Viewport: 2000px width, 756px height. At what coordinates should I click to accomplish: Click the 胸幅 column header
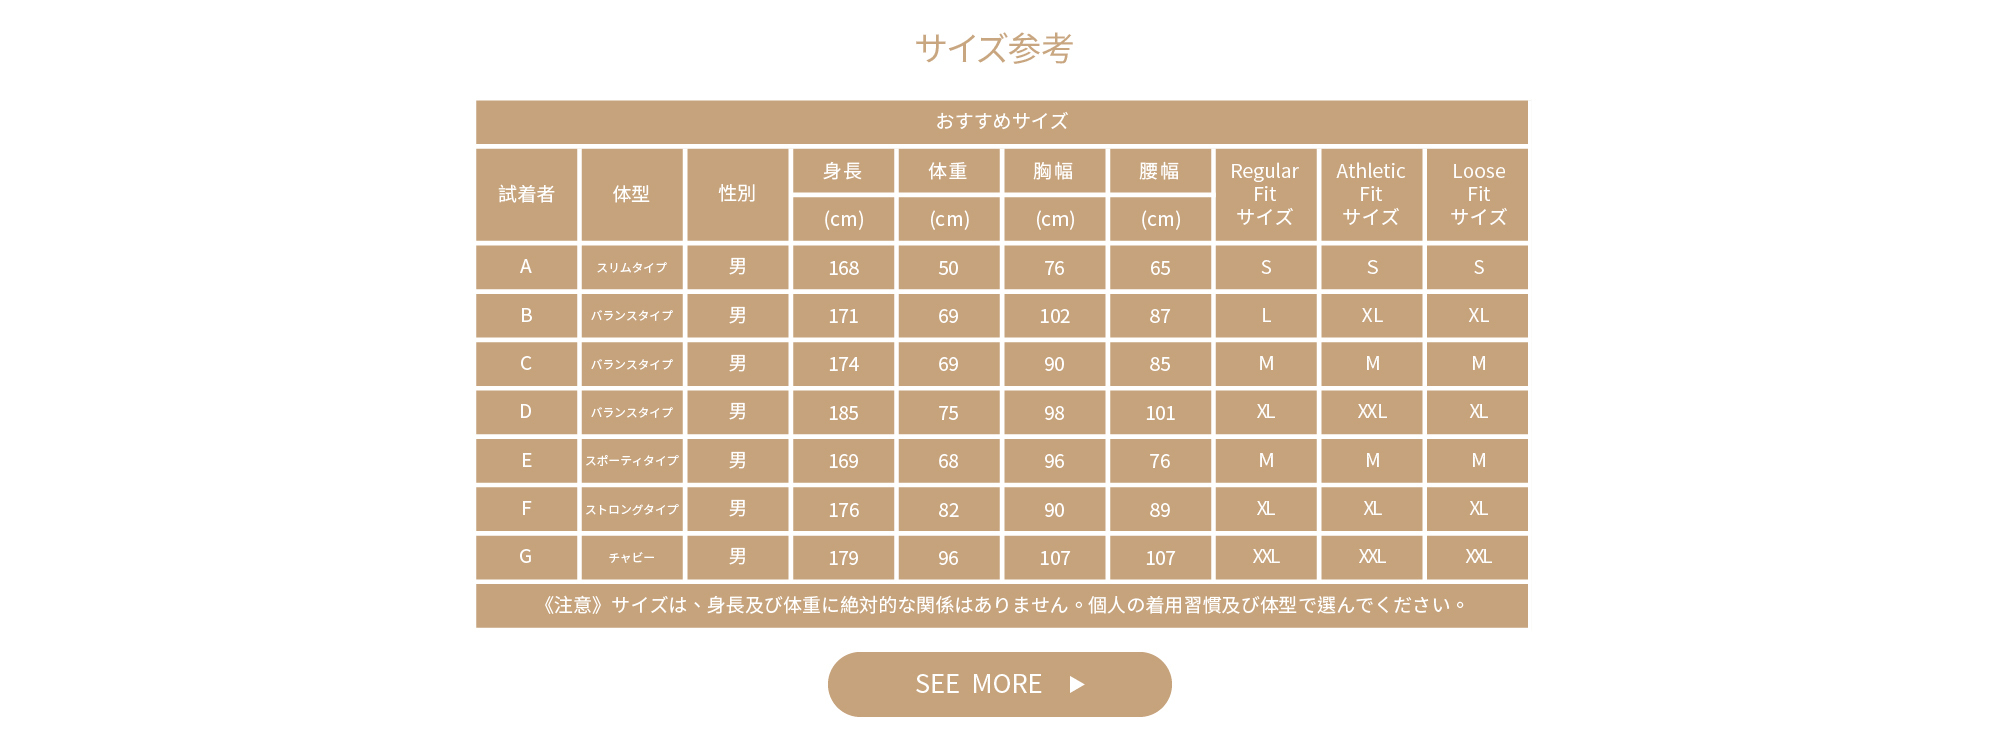tap(1054, 171)
